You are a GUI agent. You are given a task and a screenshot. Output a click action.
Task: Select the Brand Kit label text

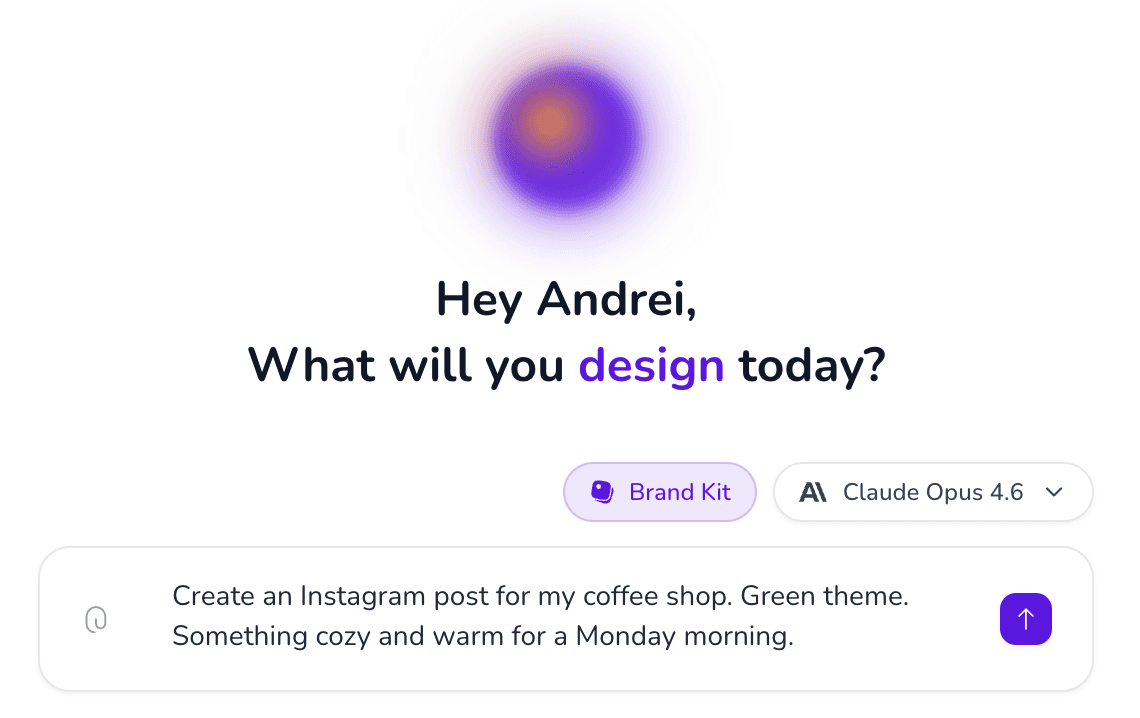pyautogui.click(x=680, y=491)
